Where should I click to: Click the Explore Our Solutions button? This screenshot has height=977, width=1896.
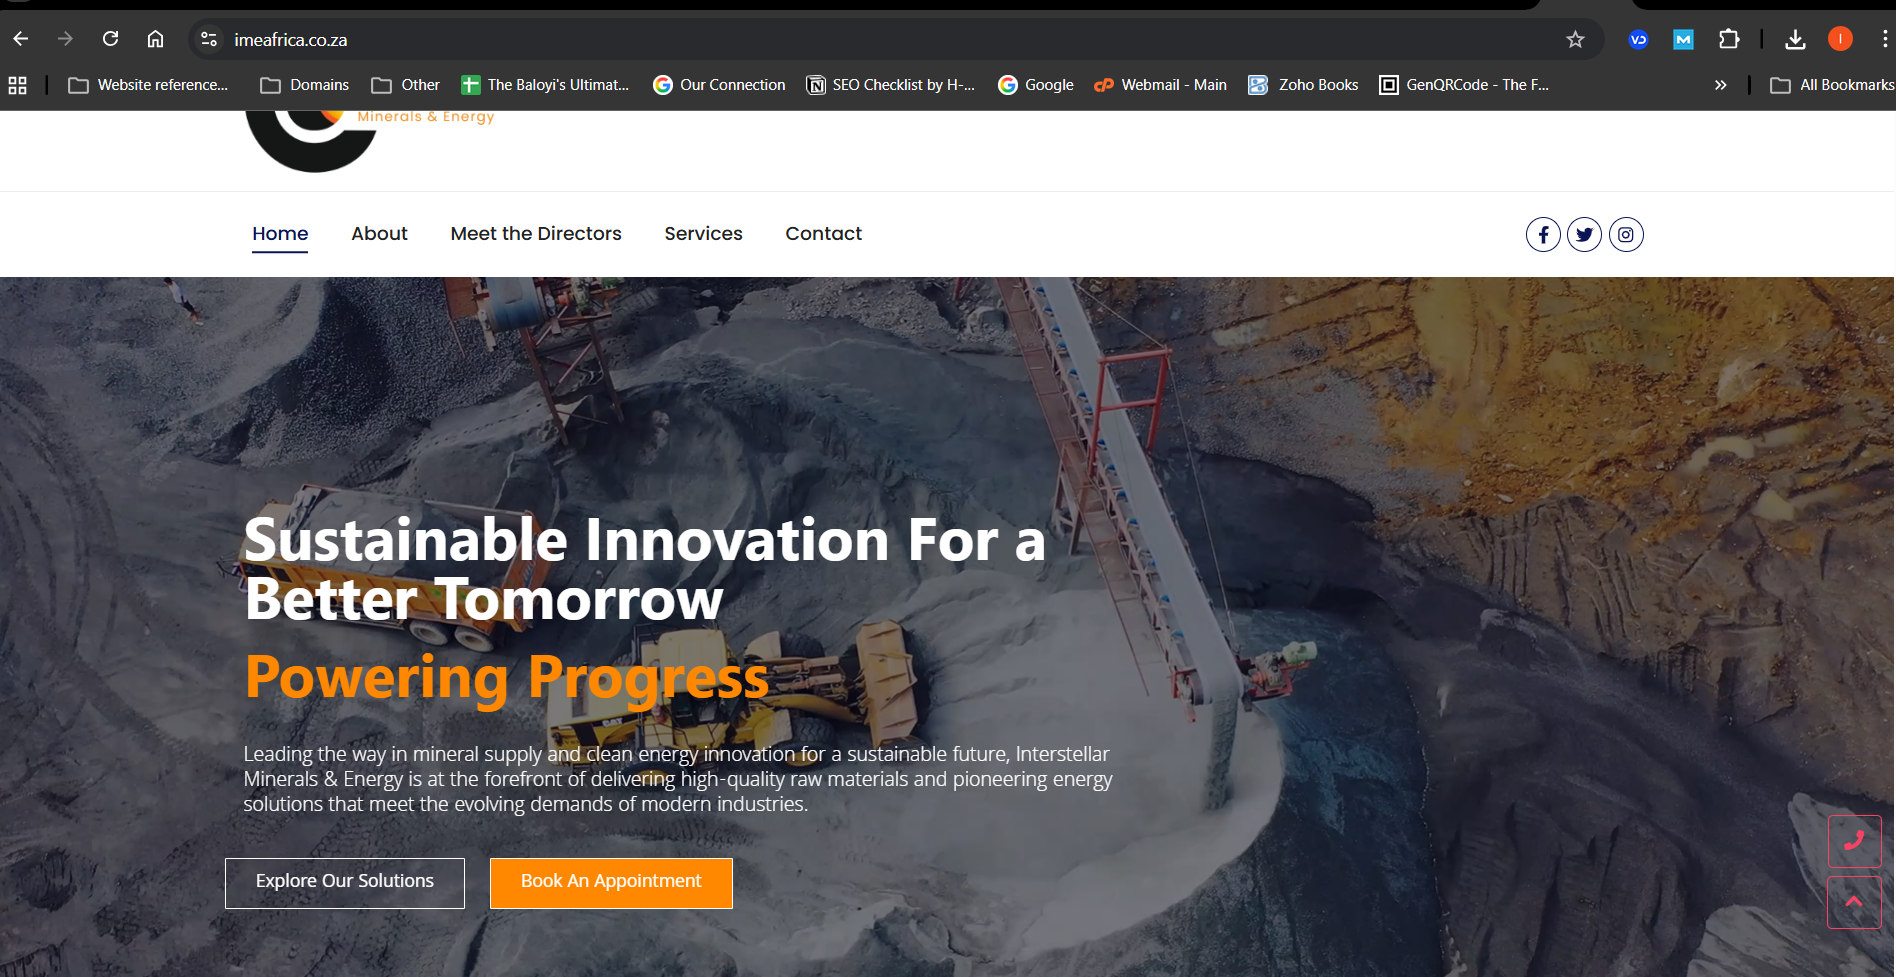click(345, 882)
